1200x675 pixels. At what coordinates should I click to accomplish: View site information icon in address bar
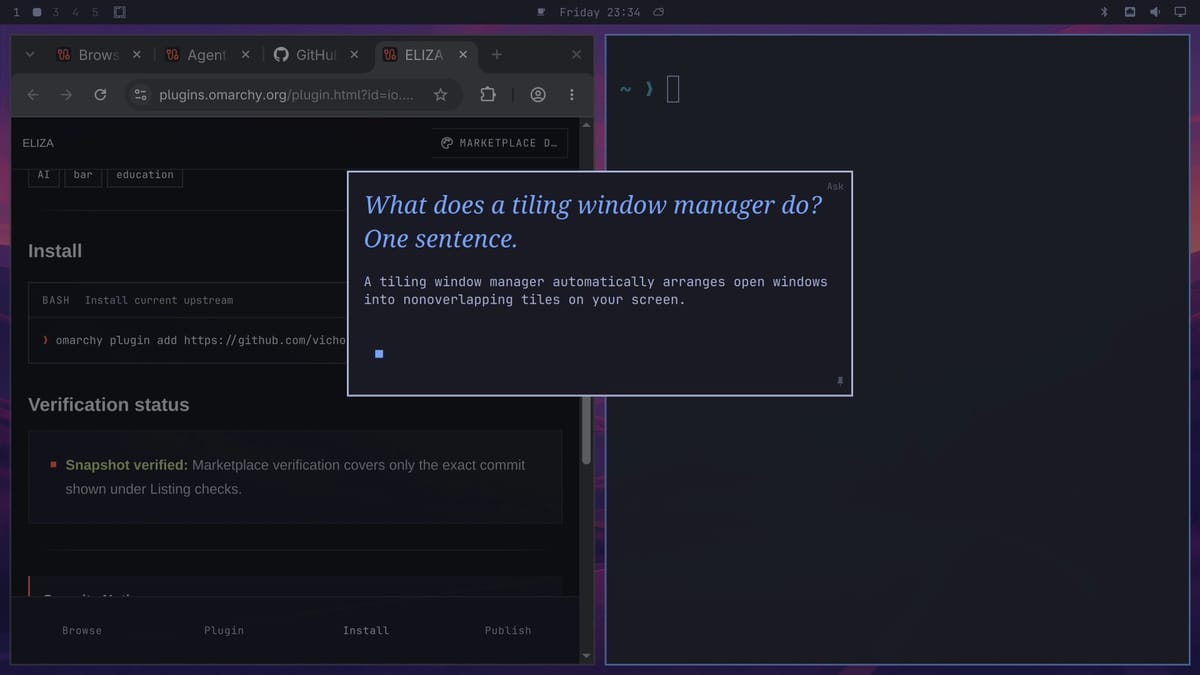pyautogui.click(x=141, y=95)
